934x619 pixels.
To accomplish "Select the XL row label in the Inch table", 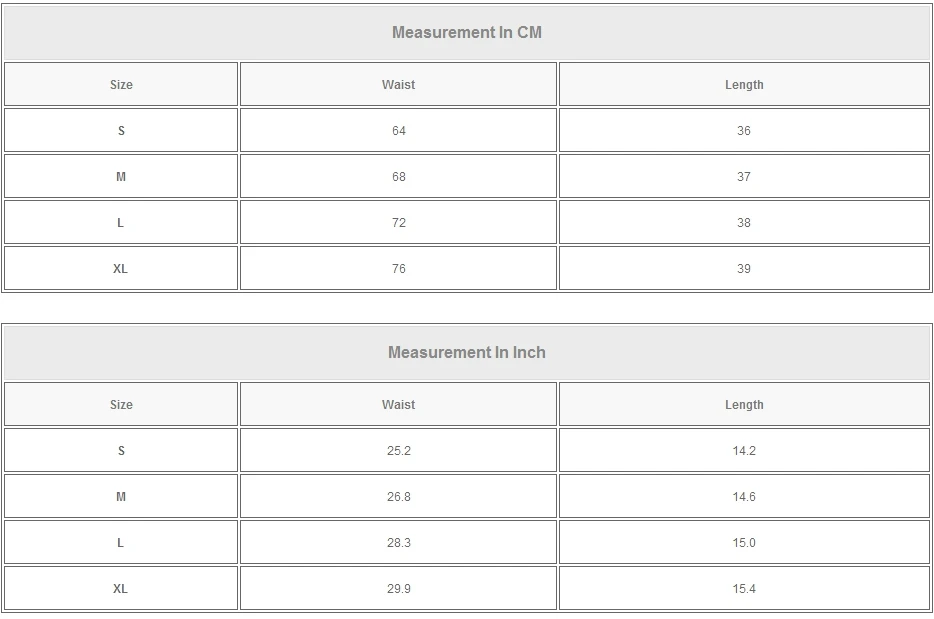I will coord(121,589).
